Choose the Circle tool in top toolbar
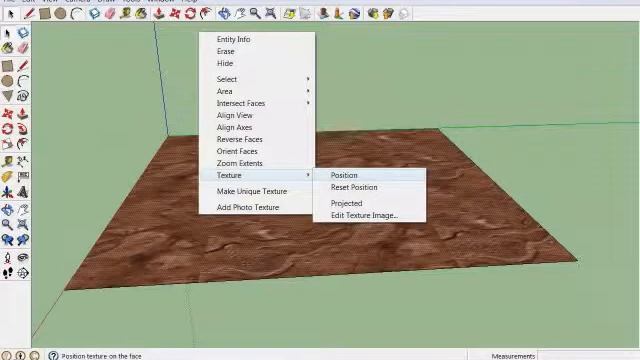 60,14
